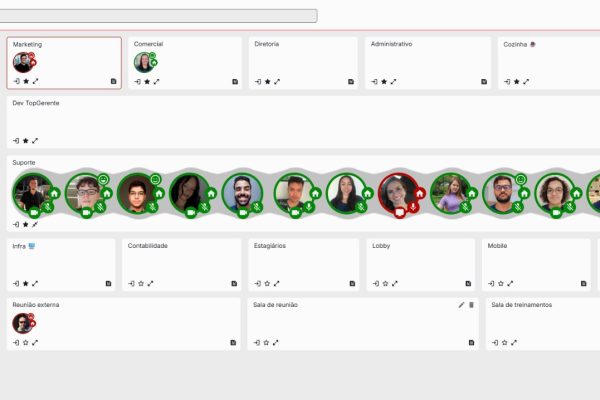The height and width of the screenshot is (400, 600).
Task: Enter the Comercial room via door icon
Action: [138, 82]
